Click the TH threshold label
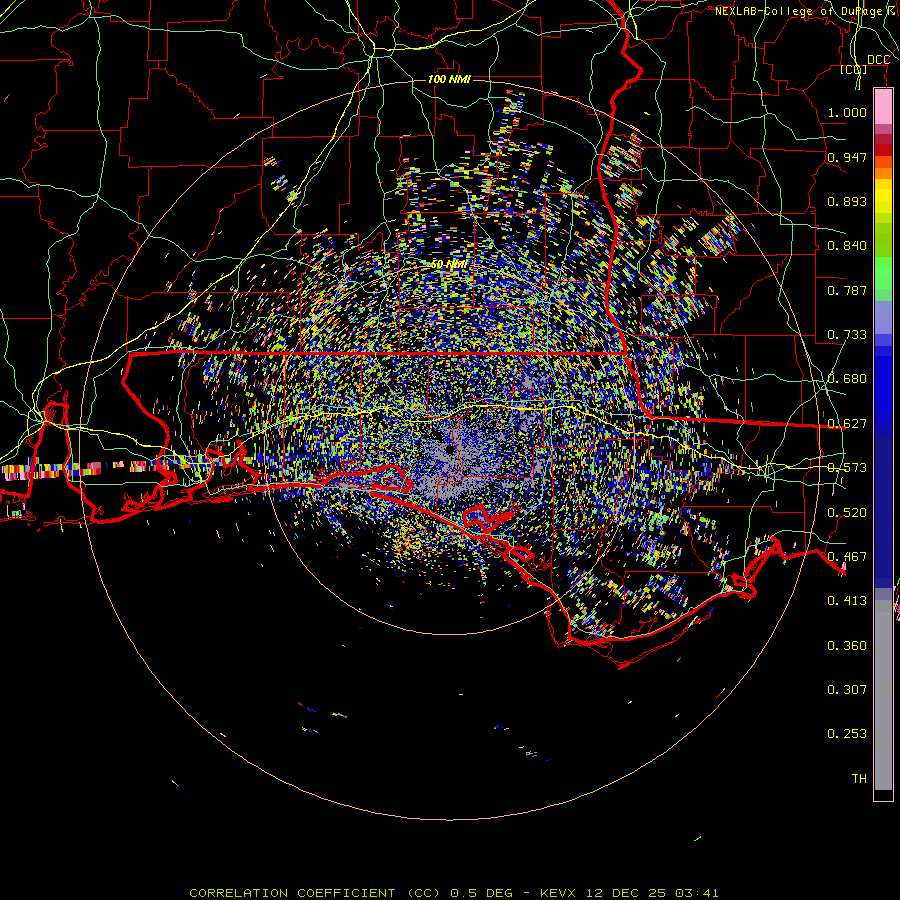 point(859,779)
